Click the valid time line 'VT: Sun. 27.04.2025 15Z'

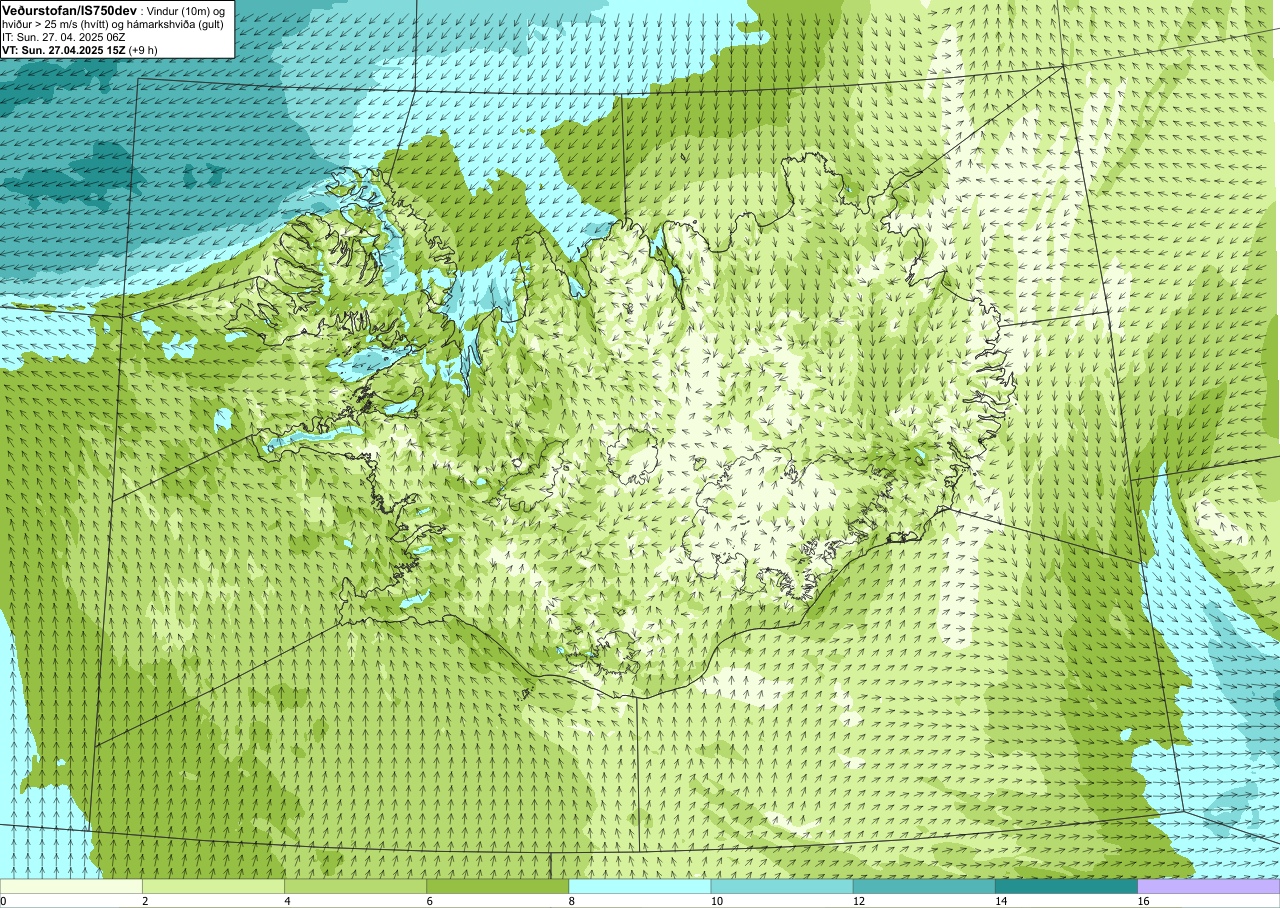pos(64,49)
